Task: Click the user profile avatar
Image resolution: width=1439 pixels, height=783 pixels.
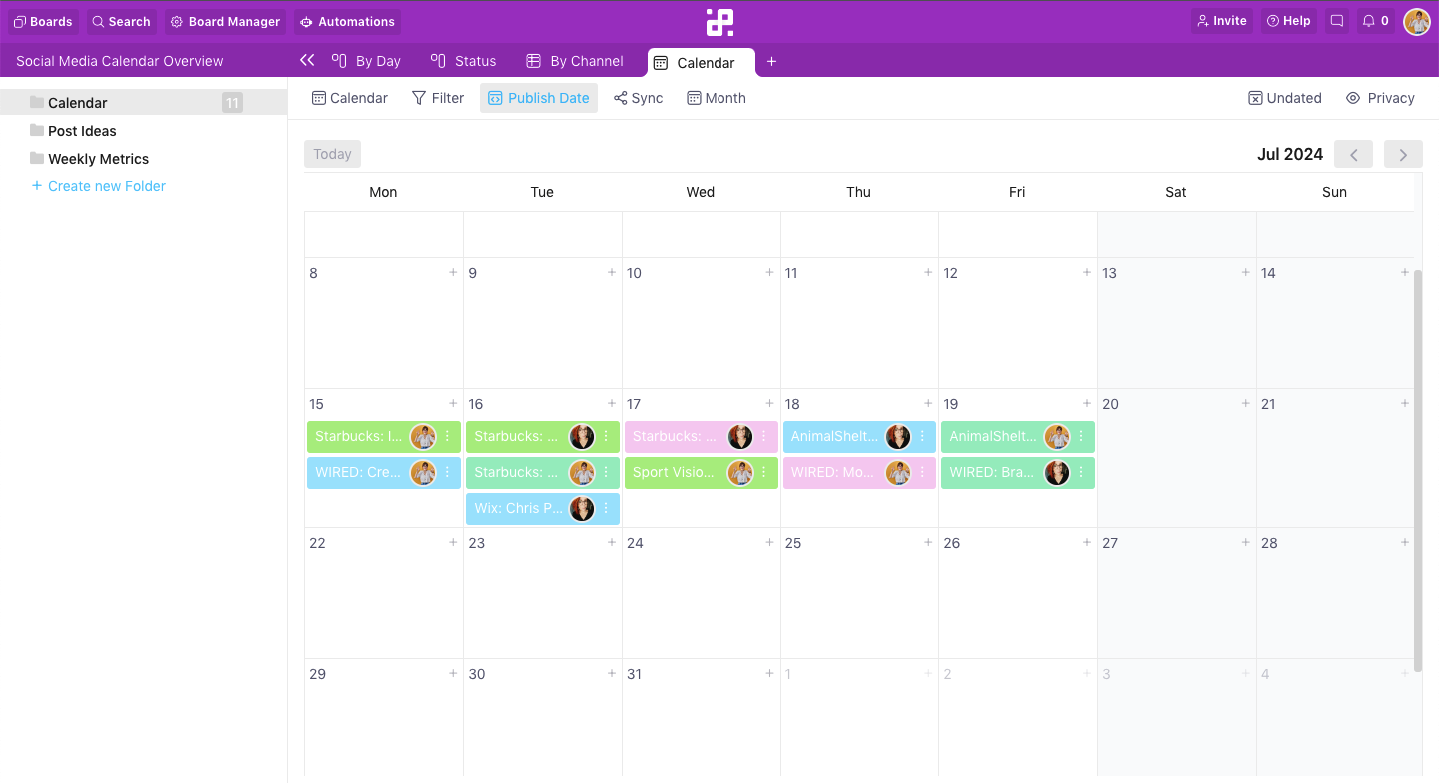Action: [x=1416, y=21]
